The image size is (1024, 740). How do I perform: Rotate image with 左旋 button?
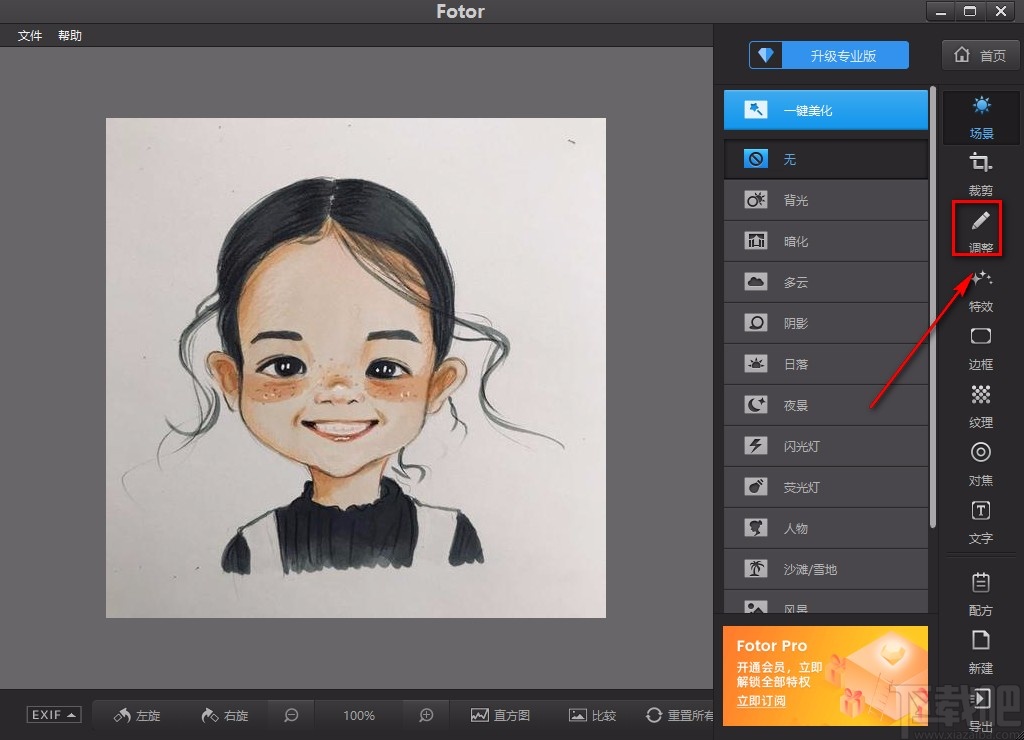(x=137, y=715)
